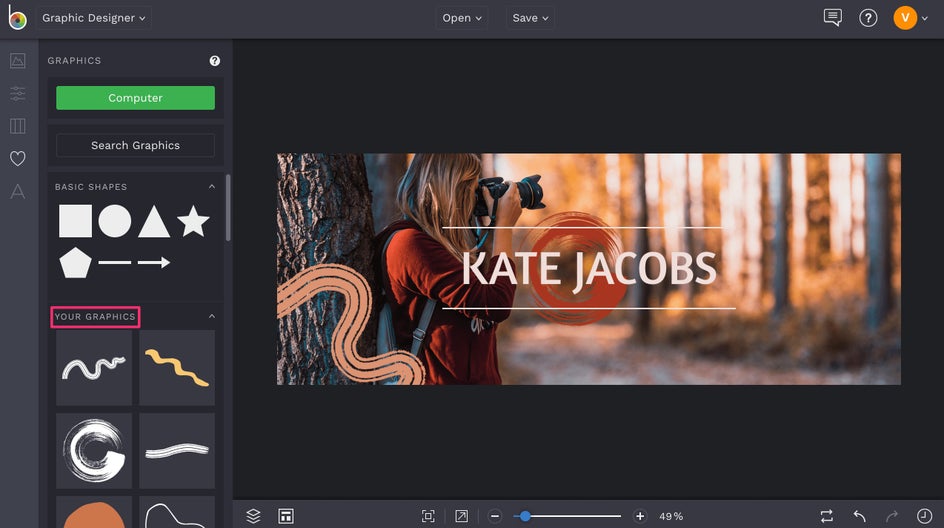Open the Open dropdown menu
This screenshot has height=528, width=944.
tap(463, 18)
